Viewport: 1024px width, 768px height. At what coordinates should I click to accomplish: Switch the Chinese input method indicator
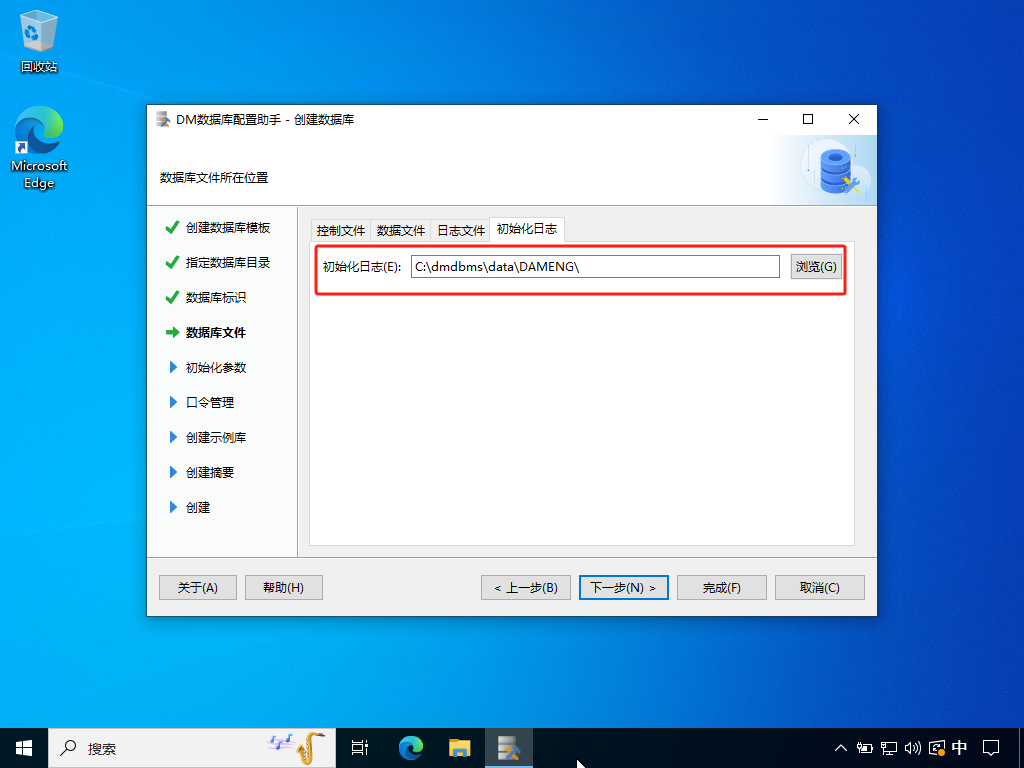pos(959,748)
